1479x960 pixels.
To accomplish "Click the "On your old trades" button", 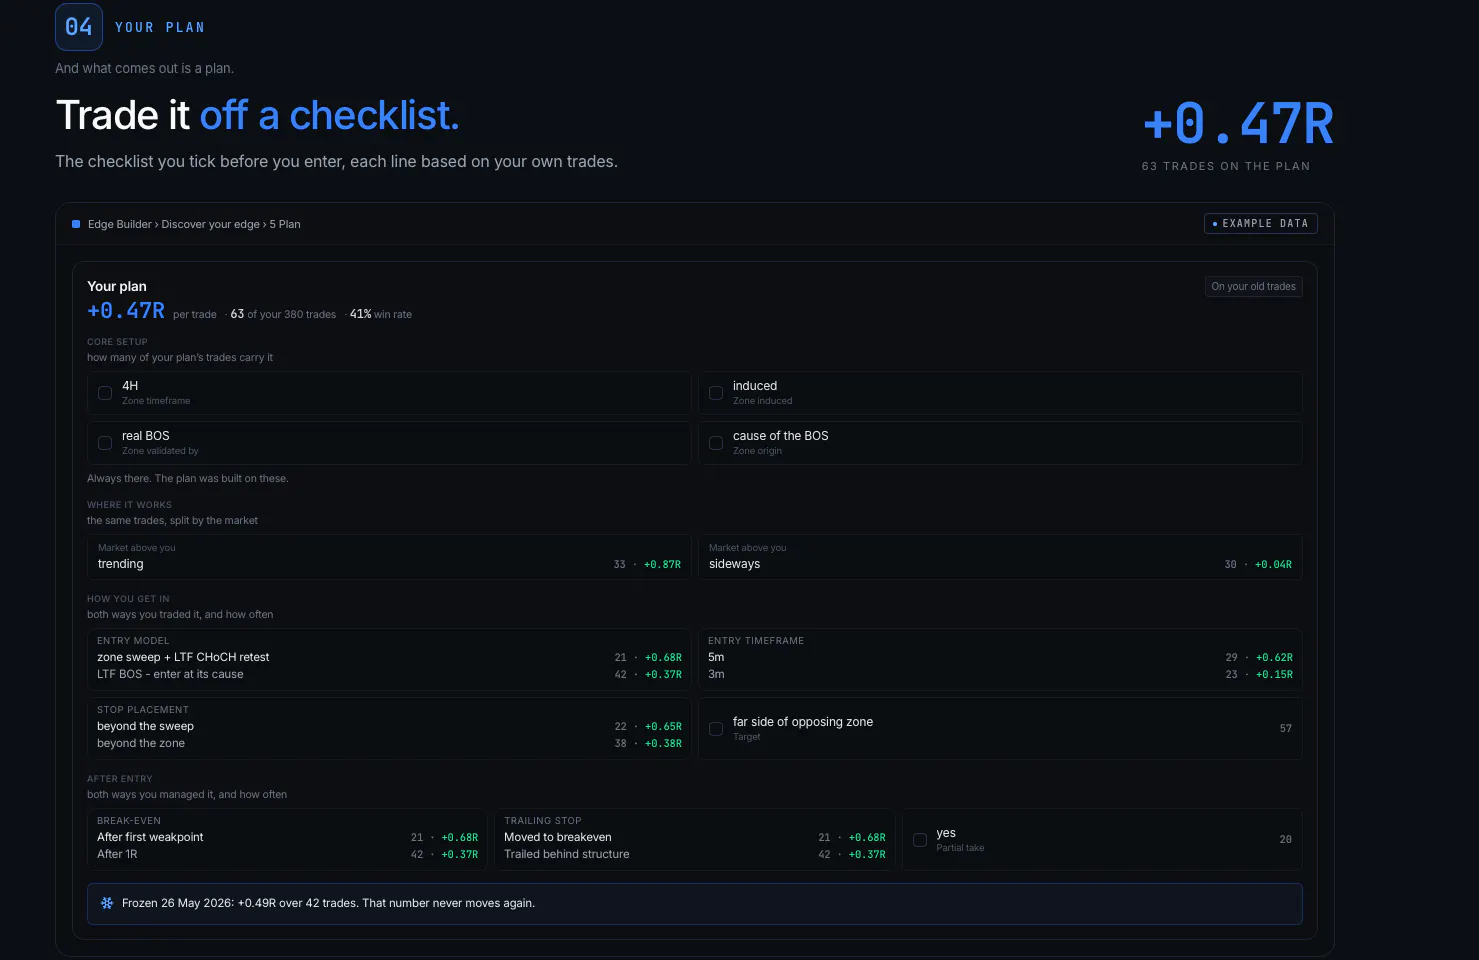I will pos(1253,287).
